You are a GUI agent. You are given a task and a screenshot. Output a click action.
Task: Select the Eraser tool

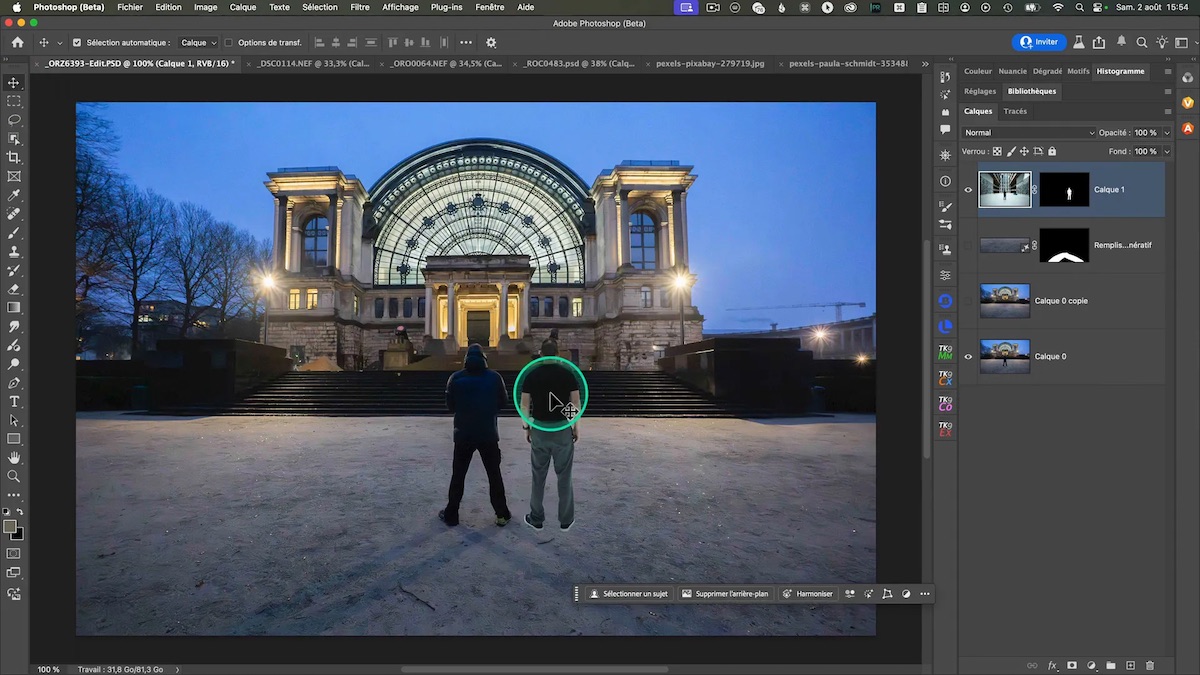point(14,289)
